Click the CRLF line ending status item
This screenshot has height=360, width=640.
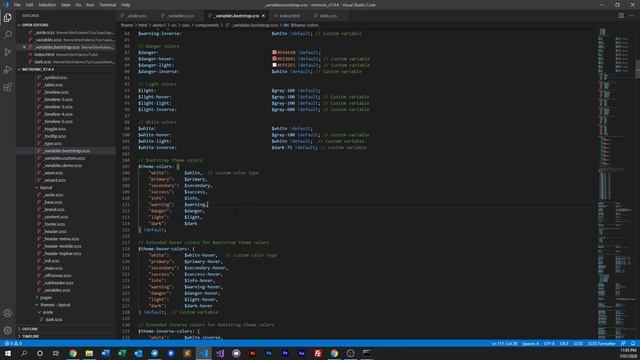pos(564,343)
